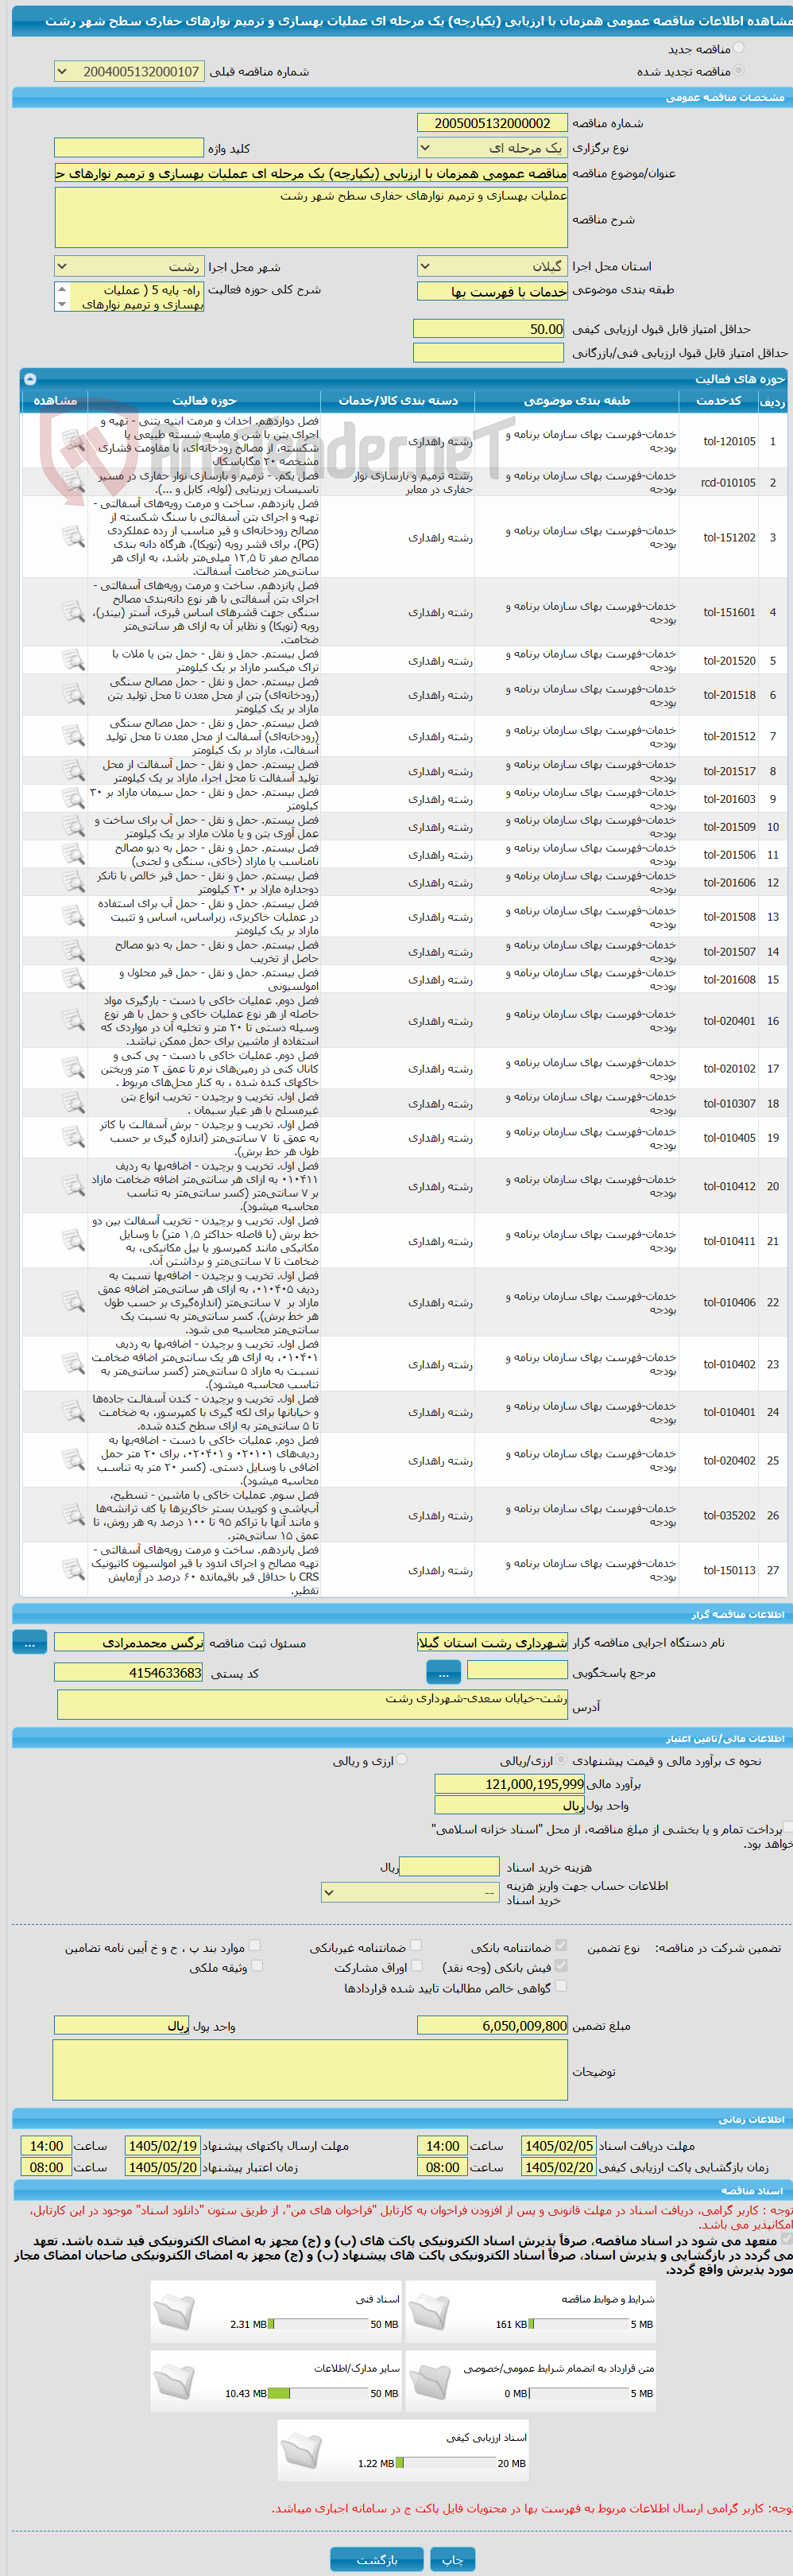This screenshot has height=2576, width=793.
Task: Open the متن قرارداد folder icon
Action: click(x=429, y=2381)
